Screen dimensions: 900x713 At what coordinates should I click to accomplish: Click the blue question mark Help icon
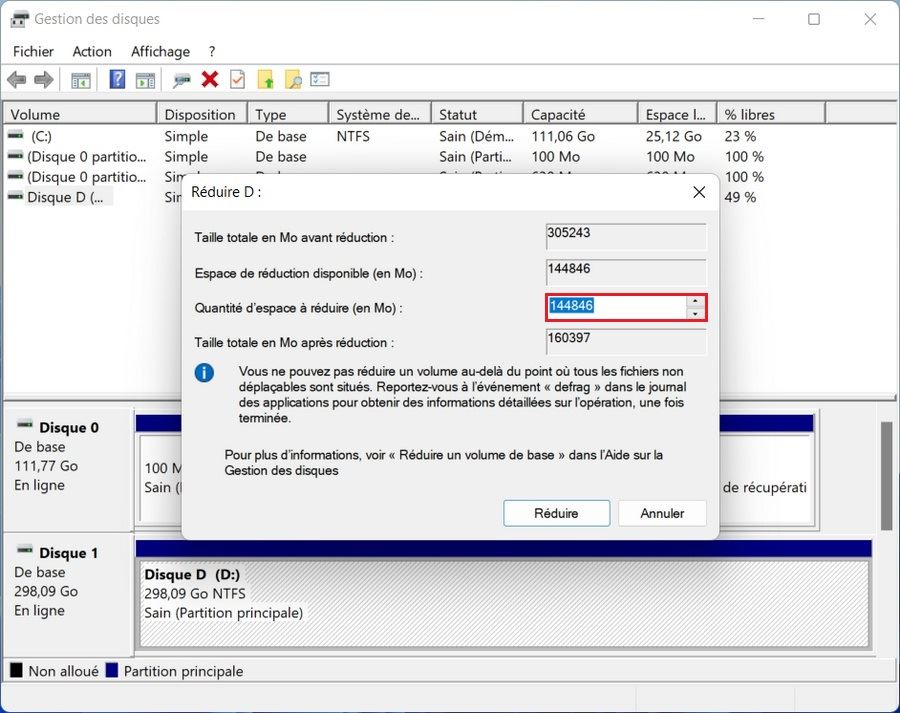coord(117,80)
